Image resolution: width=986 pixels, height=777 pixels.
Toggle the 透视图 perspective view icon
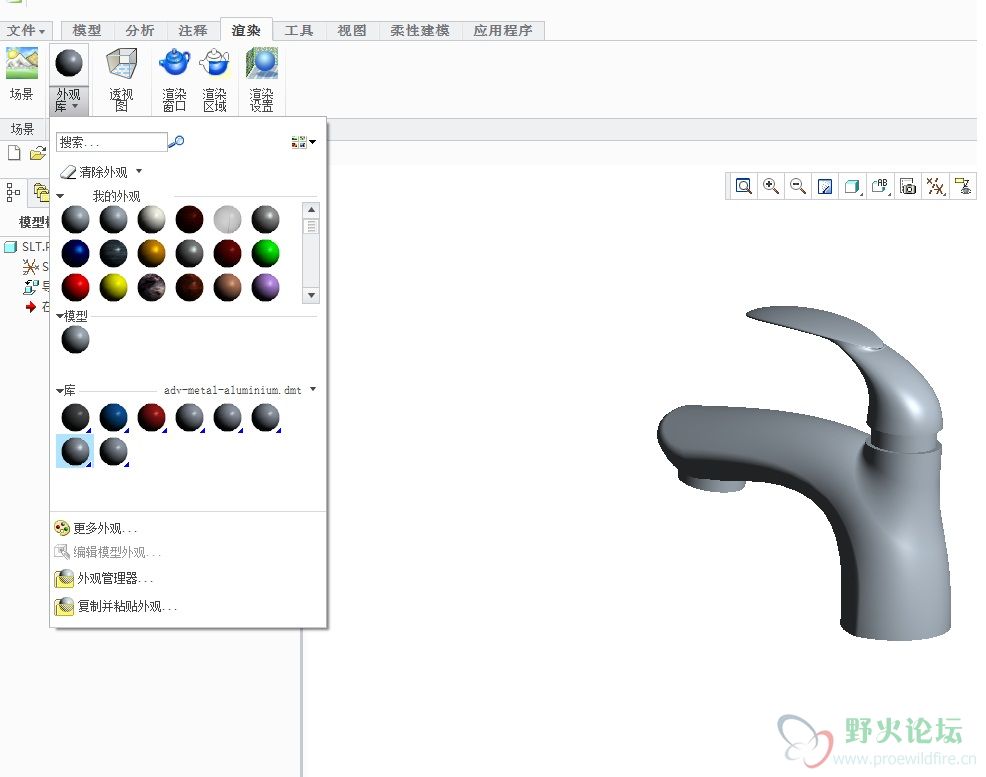121,80
